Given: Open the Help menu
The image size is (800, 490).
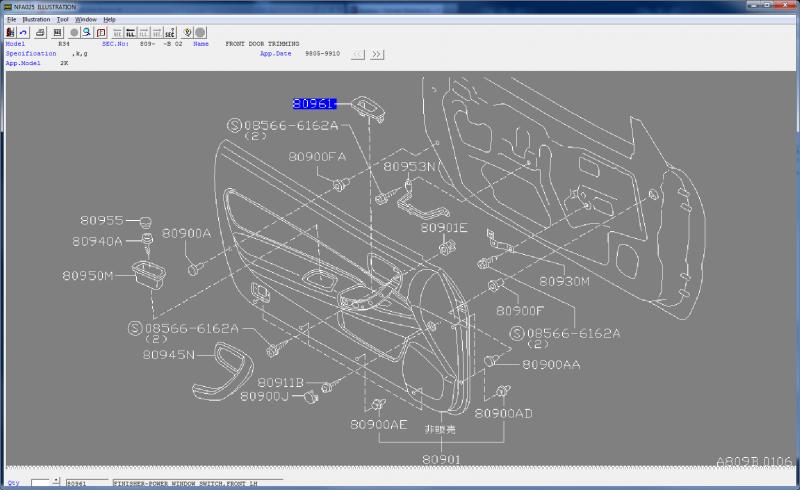Looking at the screenshot, I should [x=110, y=19].
